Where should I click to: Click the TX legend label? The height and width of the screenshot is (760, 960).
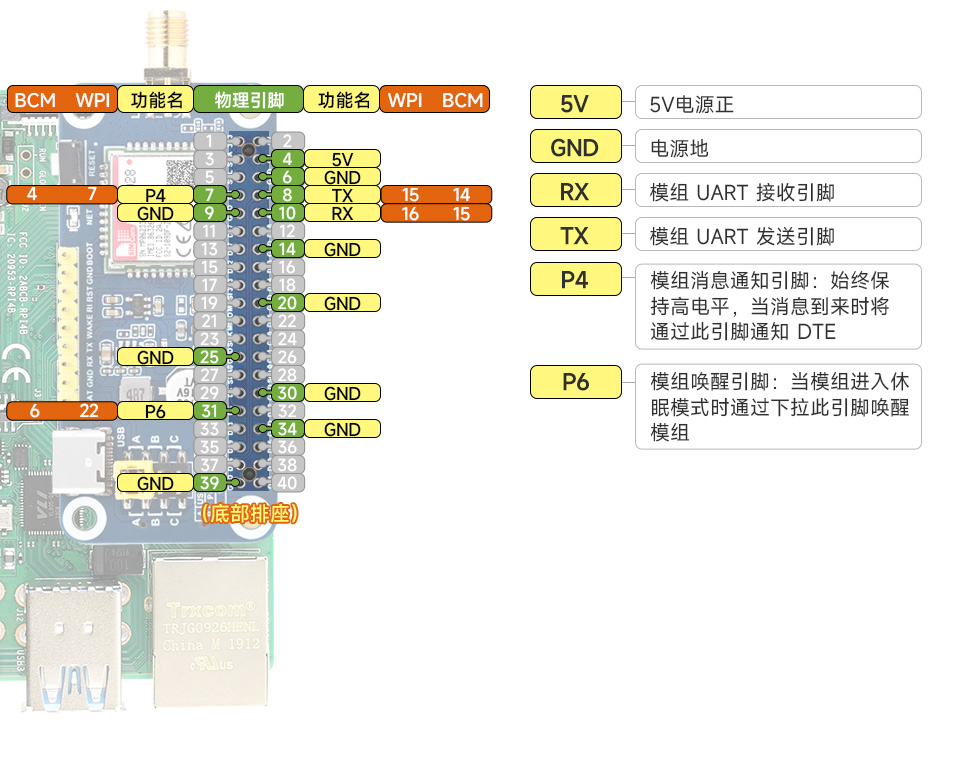[575, 234]
